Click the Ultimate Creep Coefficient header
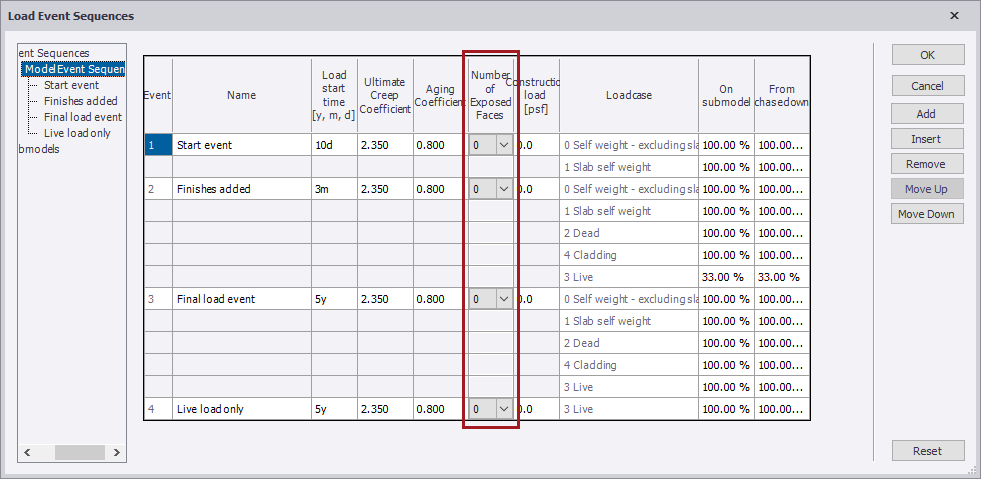 coord(385,95)
